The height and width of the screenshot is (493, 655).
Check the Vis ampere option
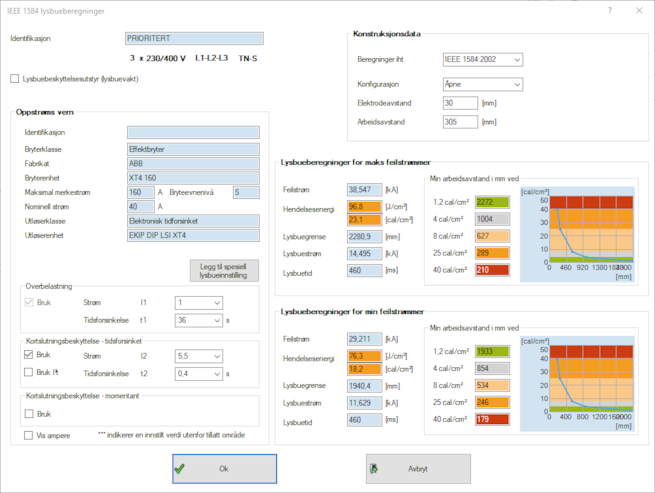click(x=29, y=435)
